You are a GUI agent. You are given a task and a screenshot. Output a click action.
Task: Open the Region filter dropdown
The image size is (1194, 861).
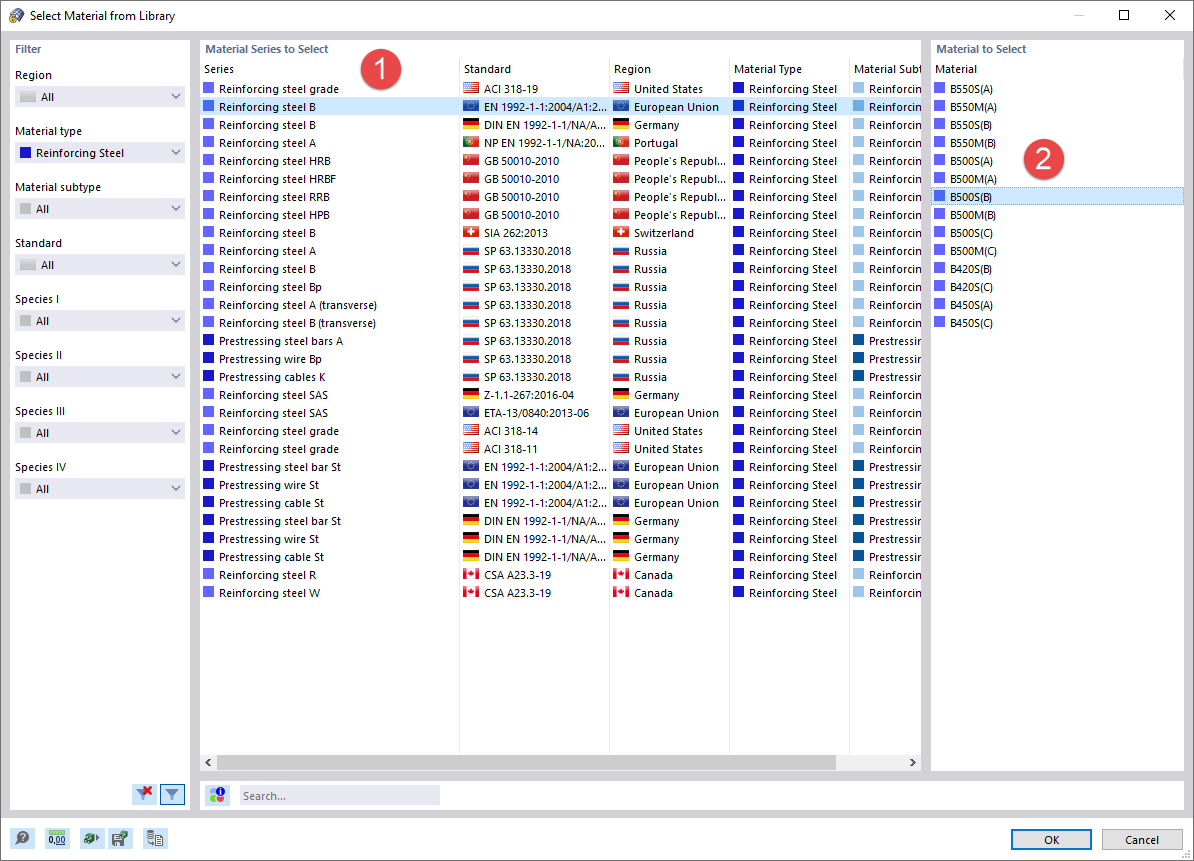click(x=100, y=97)
